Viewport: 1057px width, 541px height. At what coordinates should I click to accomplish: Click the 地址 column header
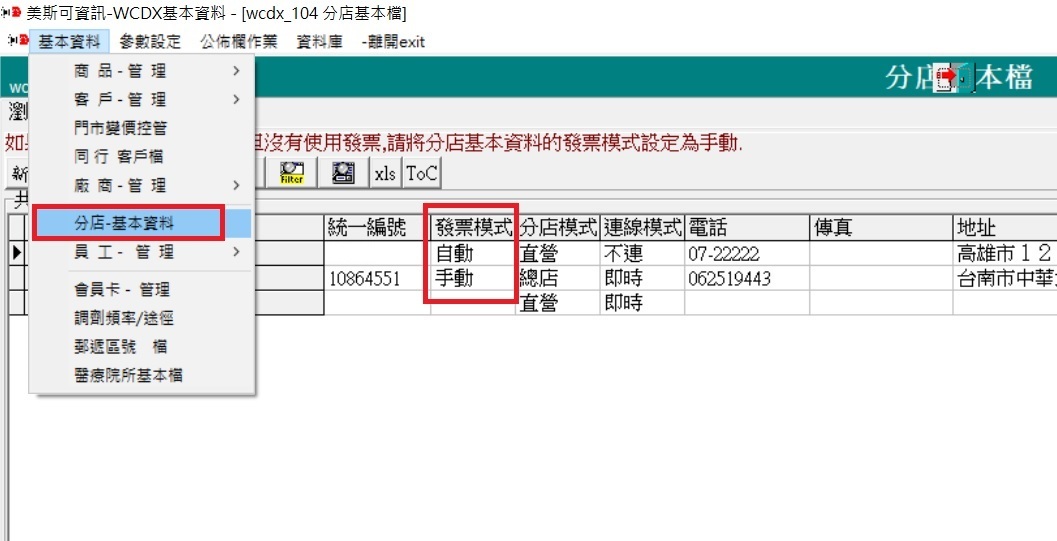[1004, 228]
